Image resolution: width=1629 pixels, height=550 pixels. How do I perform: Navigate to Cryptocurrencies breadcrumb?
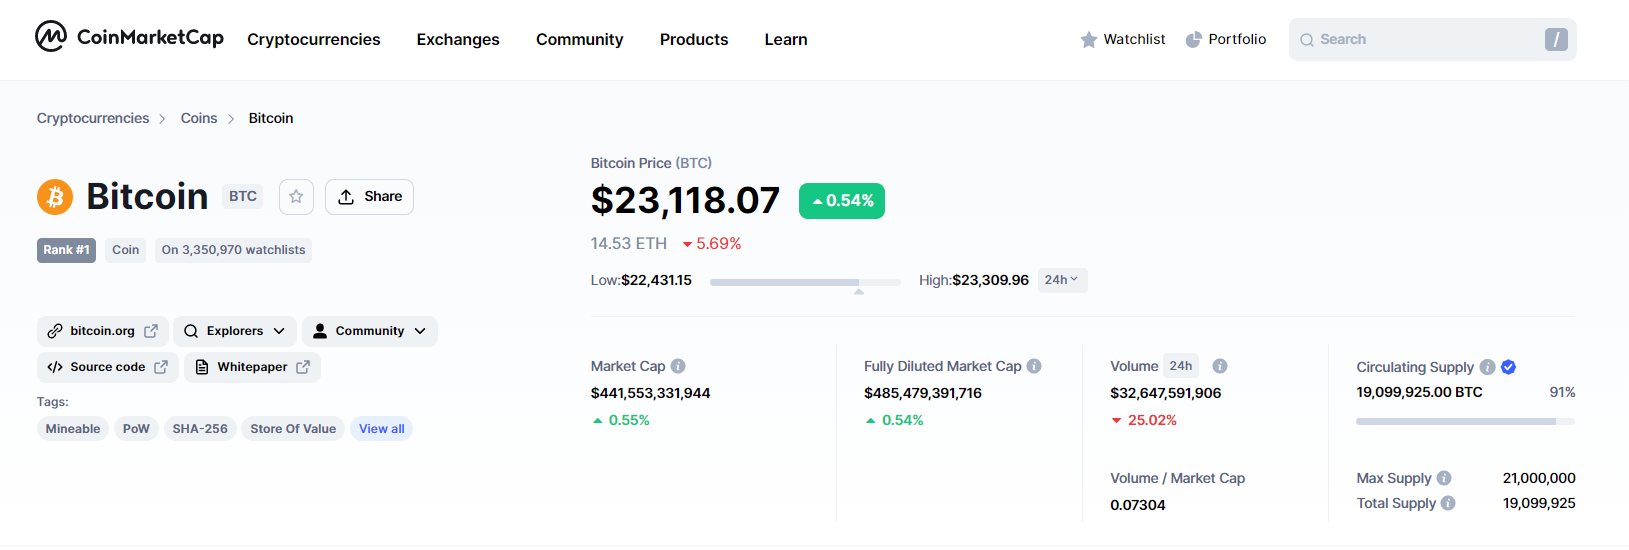93,118
